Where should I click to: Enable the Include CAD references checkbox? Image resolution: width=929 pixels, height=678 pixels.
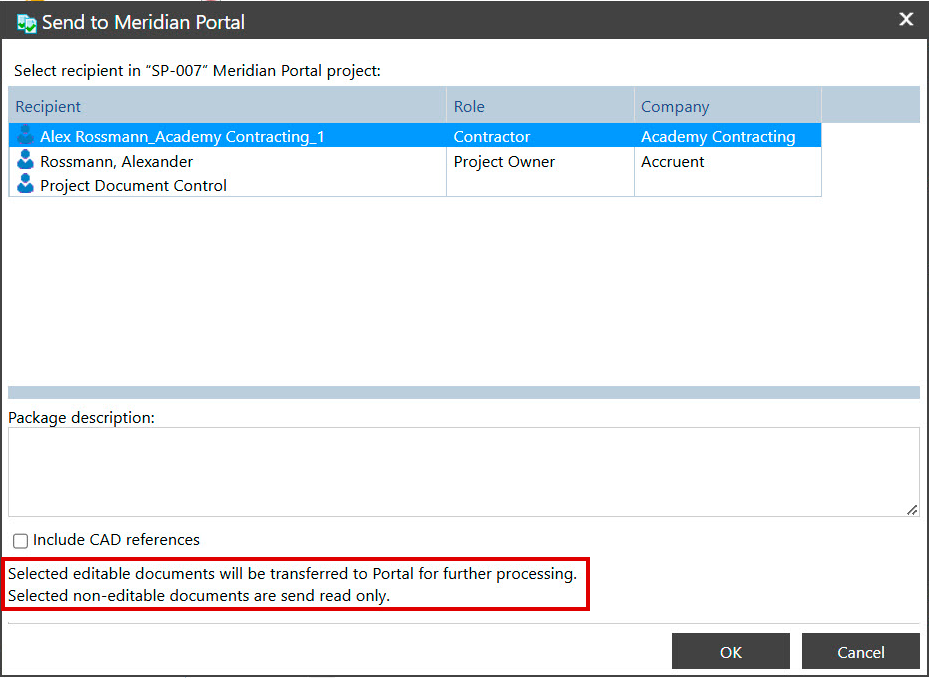20,540
